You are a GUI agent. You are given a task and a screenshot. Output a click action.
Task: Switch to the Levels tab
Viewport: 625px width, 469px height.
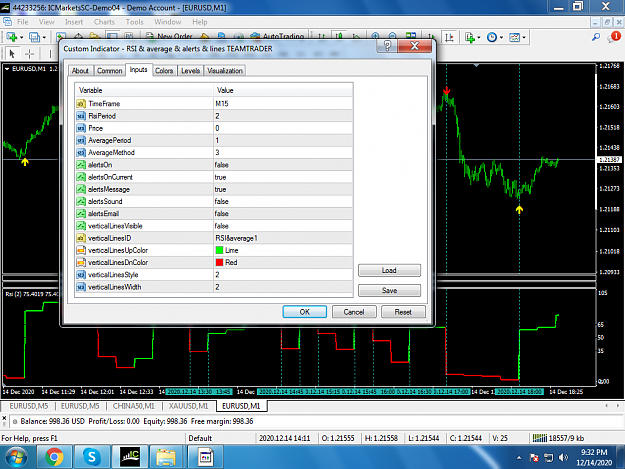pos(190,71)
